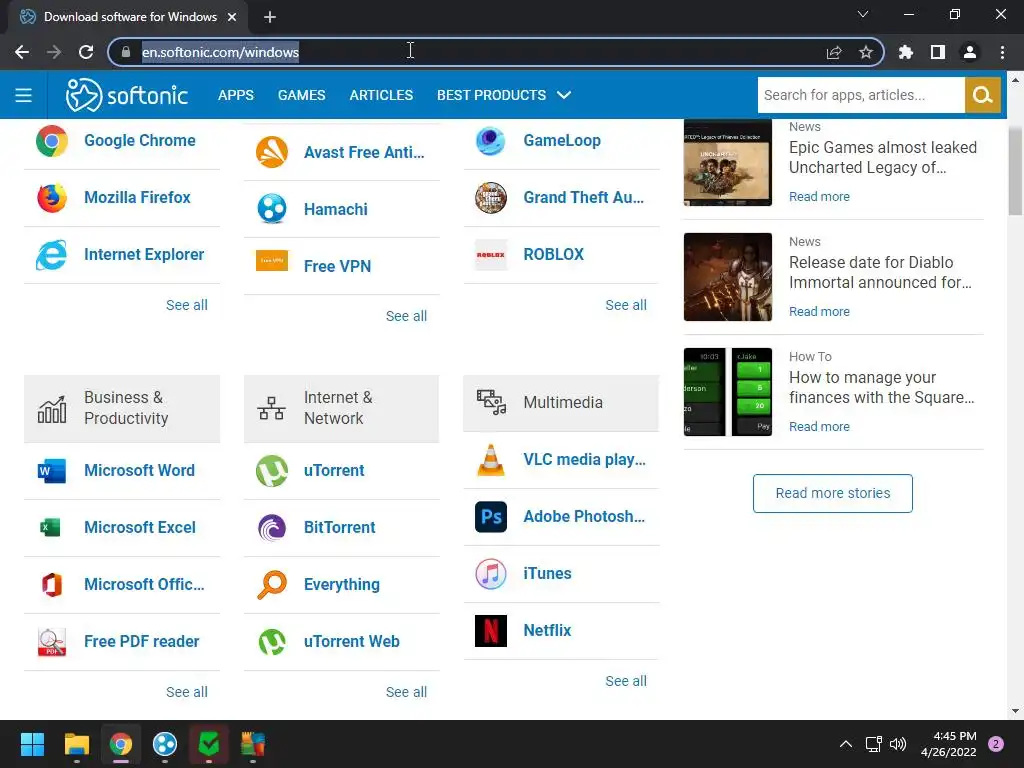
Task: Click the Mozilla Firefox app icon
Action: click(x=52, y=198)
